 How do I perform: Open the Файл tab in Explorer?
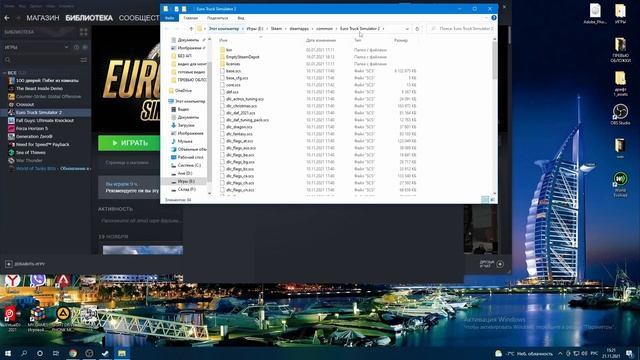coord(169,18)
